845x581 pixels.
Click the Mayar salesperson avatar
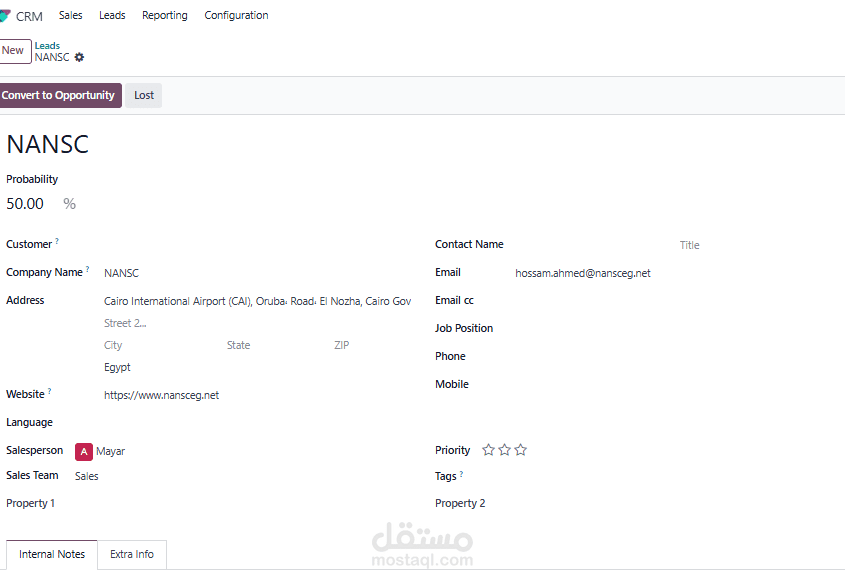point(84,452)
